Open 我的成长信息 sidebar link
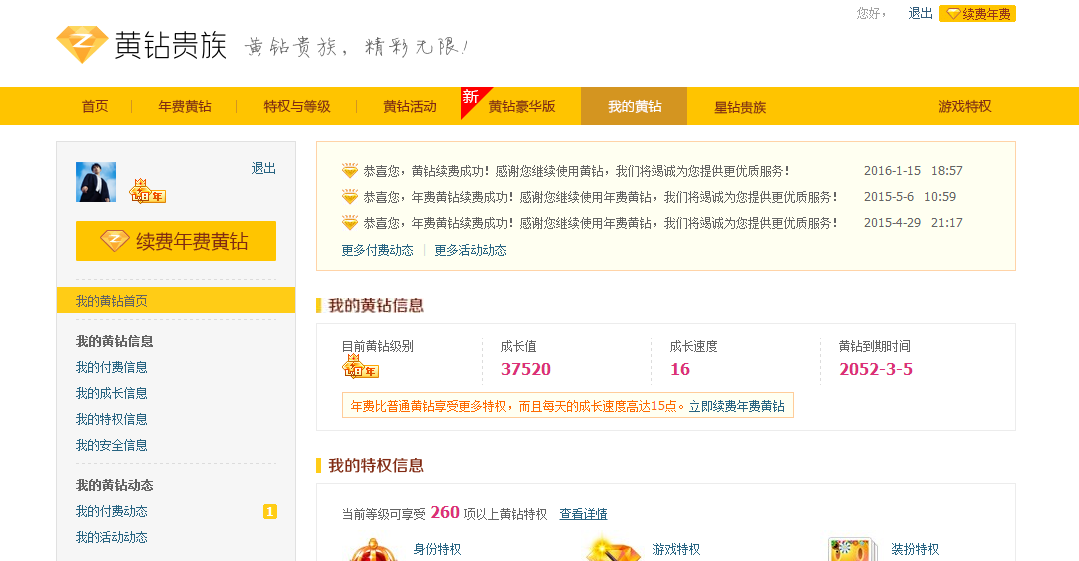Viewport: 1079px width, 561px height. [111, 393]
